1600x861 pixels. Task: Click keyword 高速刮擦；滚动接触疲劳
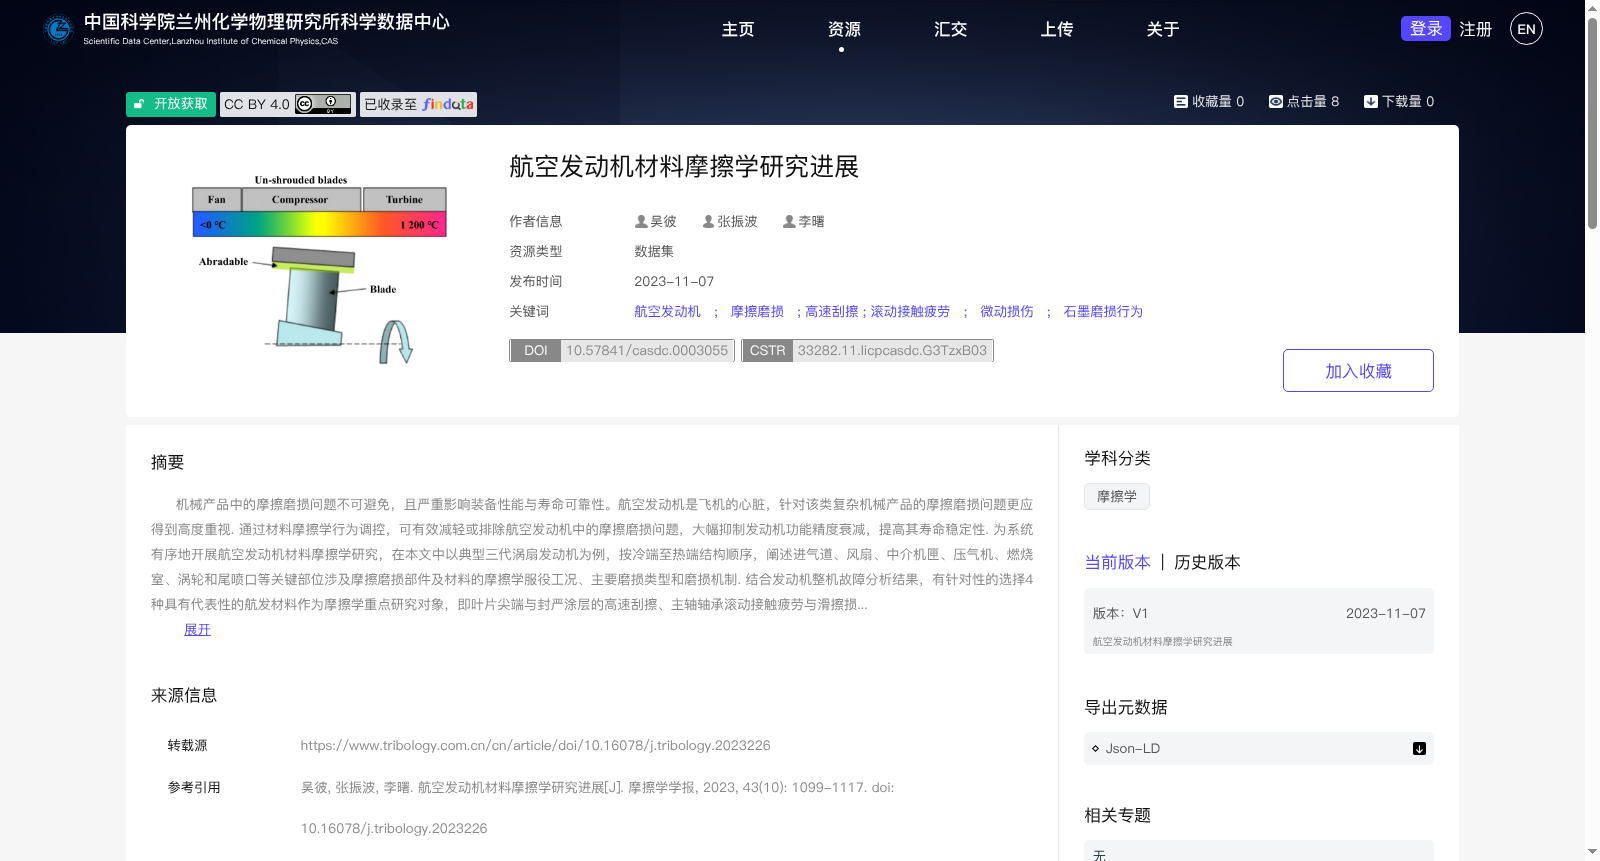click(877, 311)
